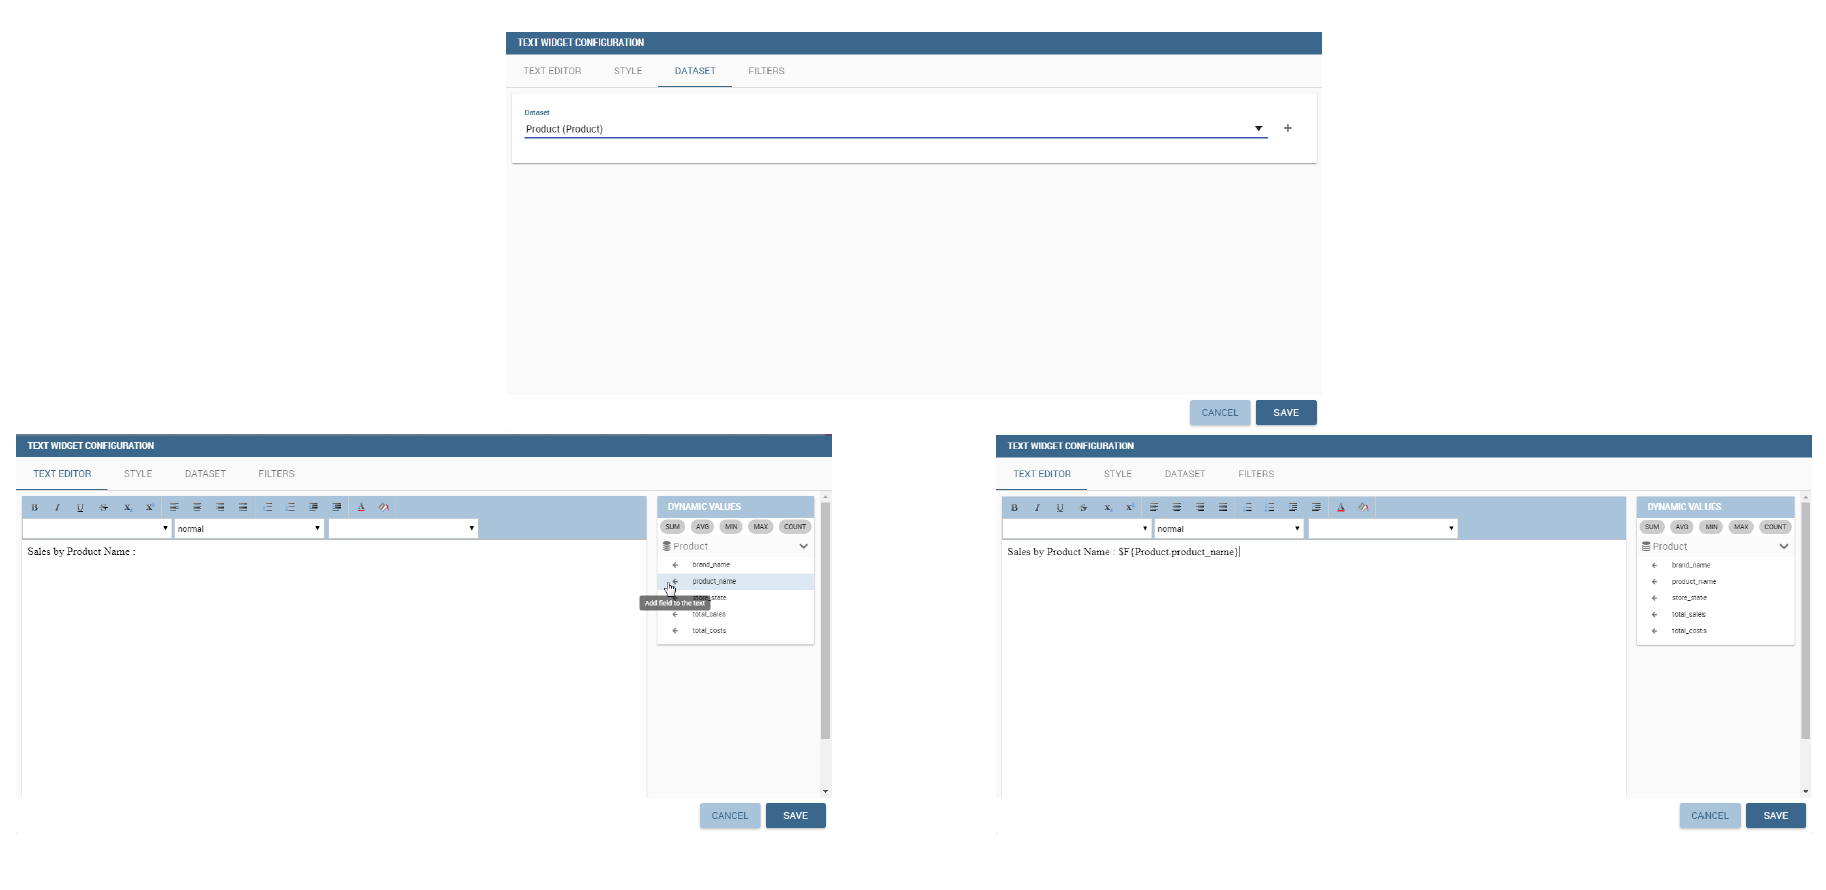Decrease indent in left editor dialog
Image resolution: width=1826 pixels, height=890 pixels.
pyautogui.click(x=313, y=507)
